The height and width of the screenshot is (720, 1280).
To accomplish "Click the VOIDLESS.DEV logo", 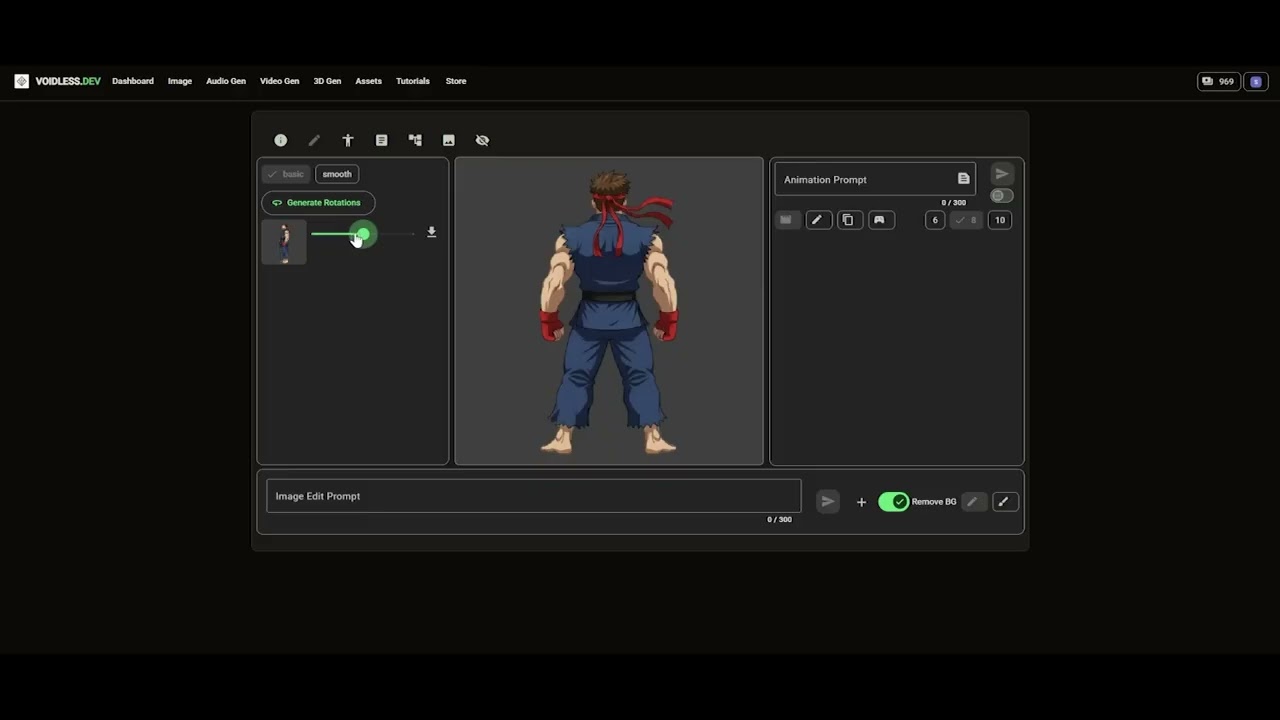I will pyautogui.click(x=57, y=81).
